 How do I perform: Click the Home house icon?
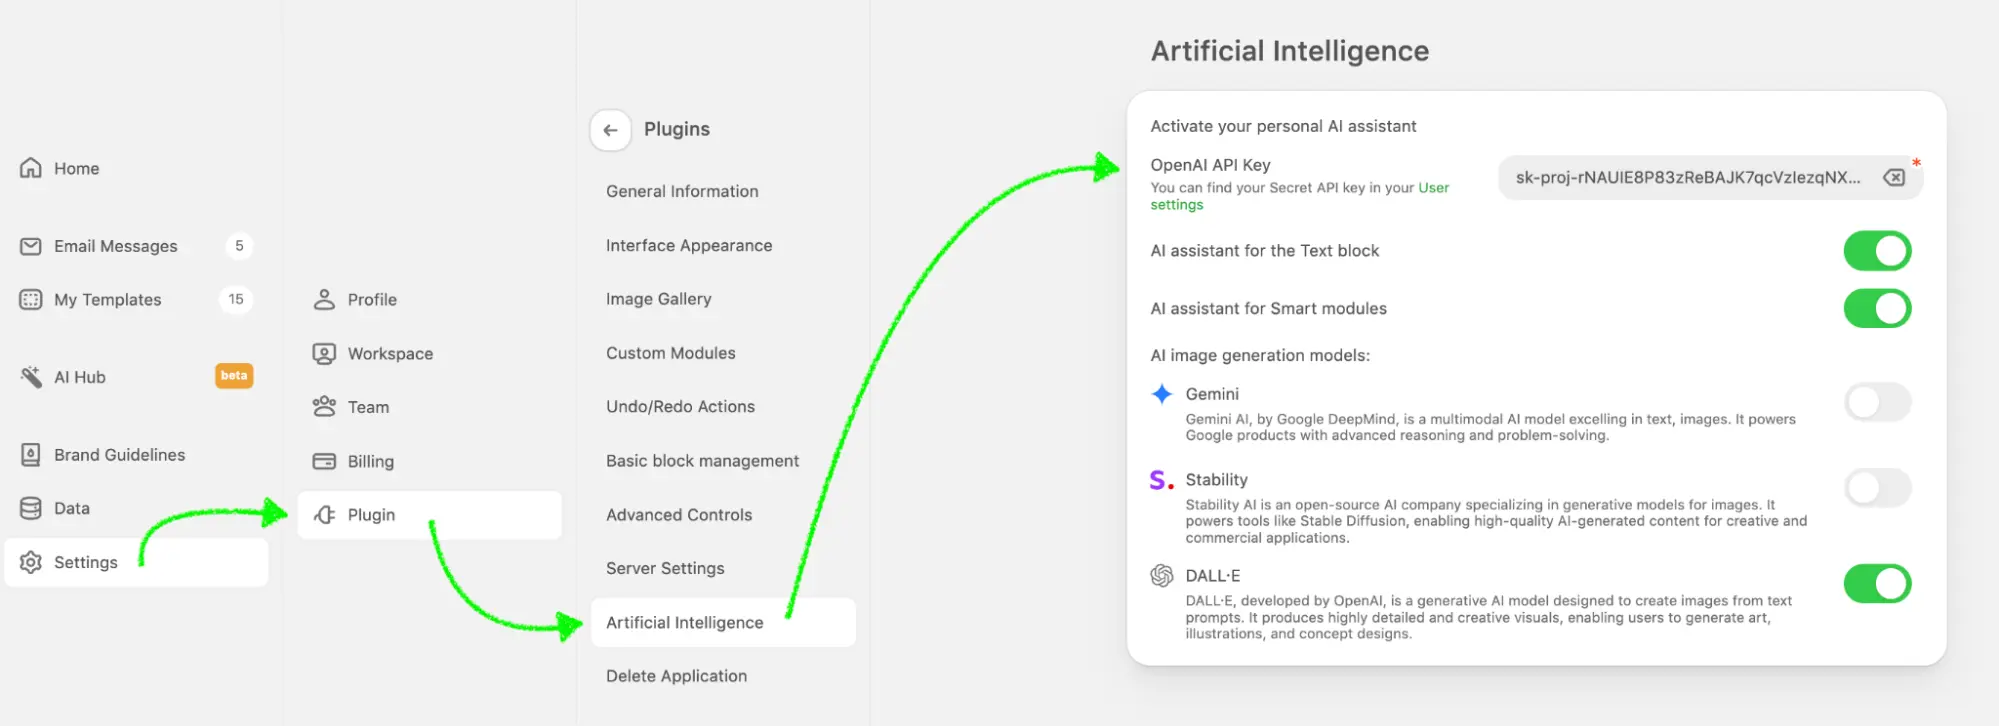31,168
